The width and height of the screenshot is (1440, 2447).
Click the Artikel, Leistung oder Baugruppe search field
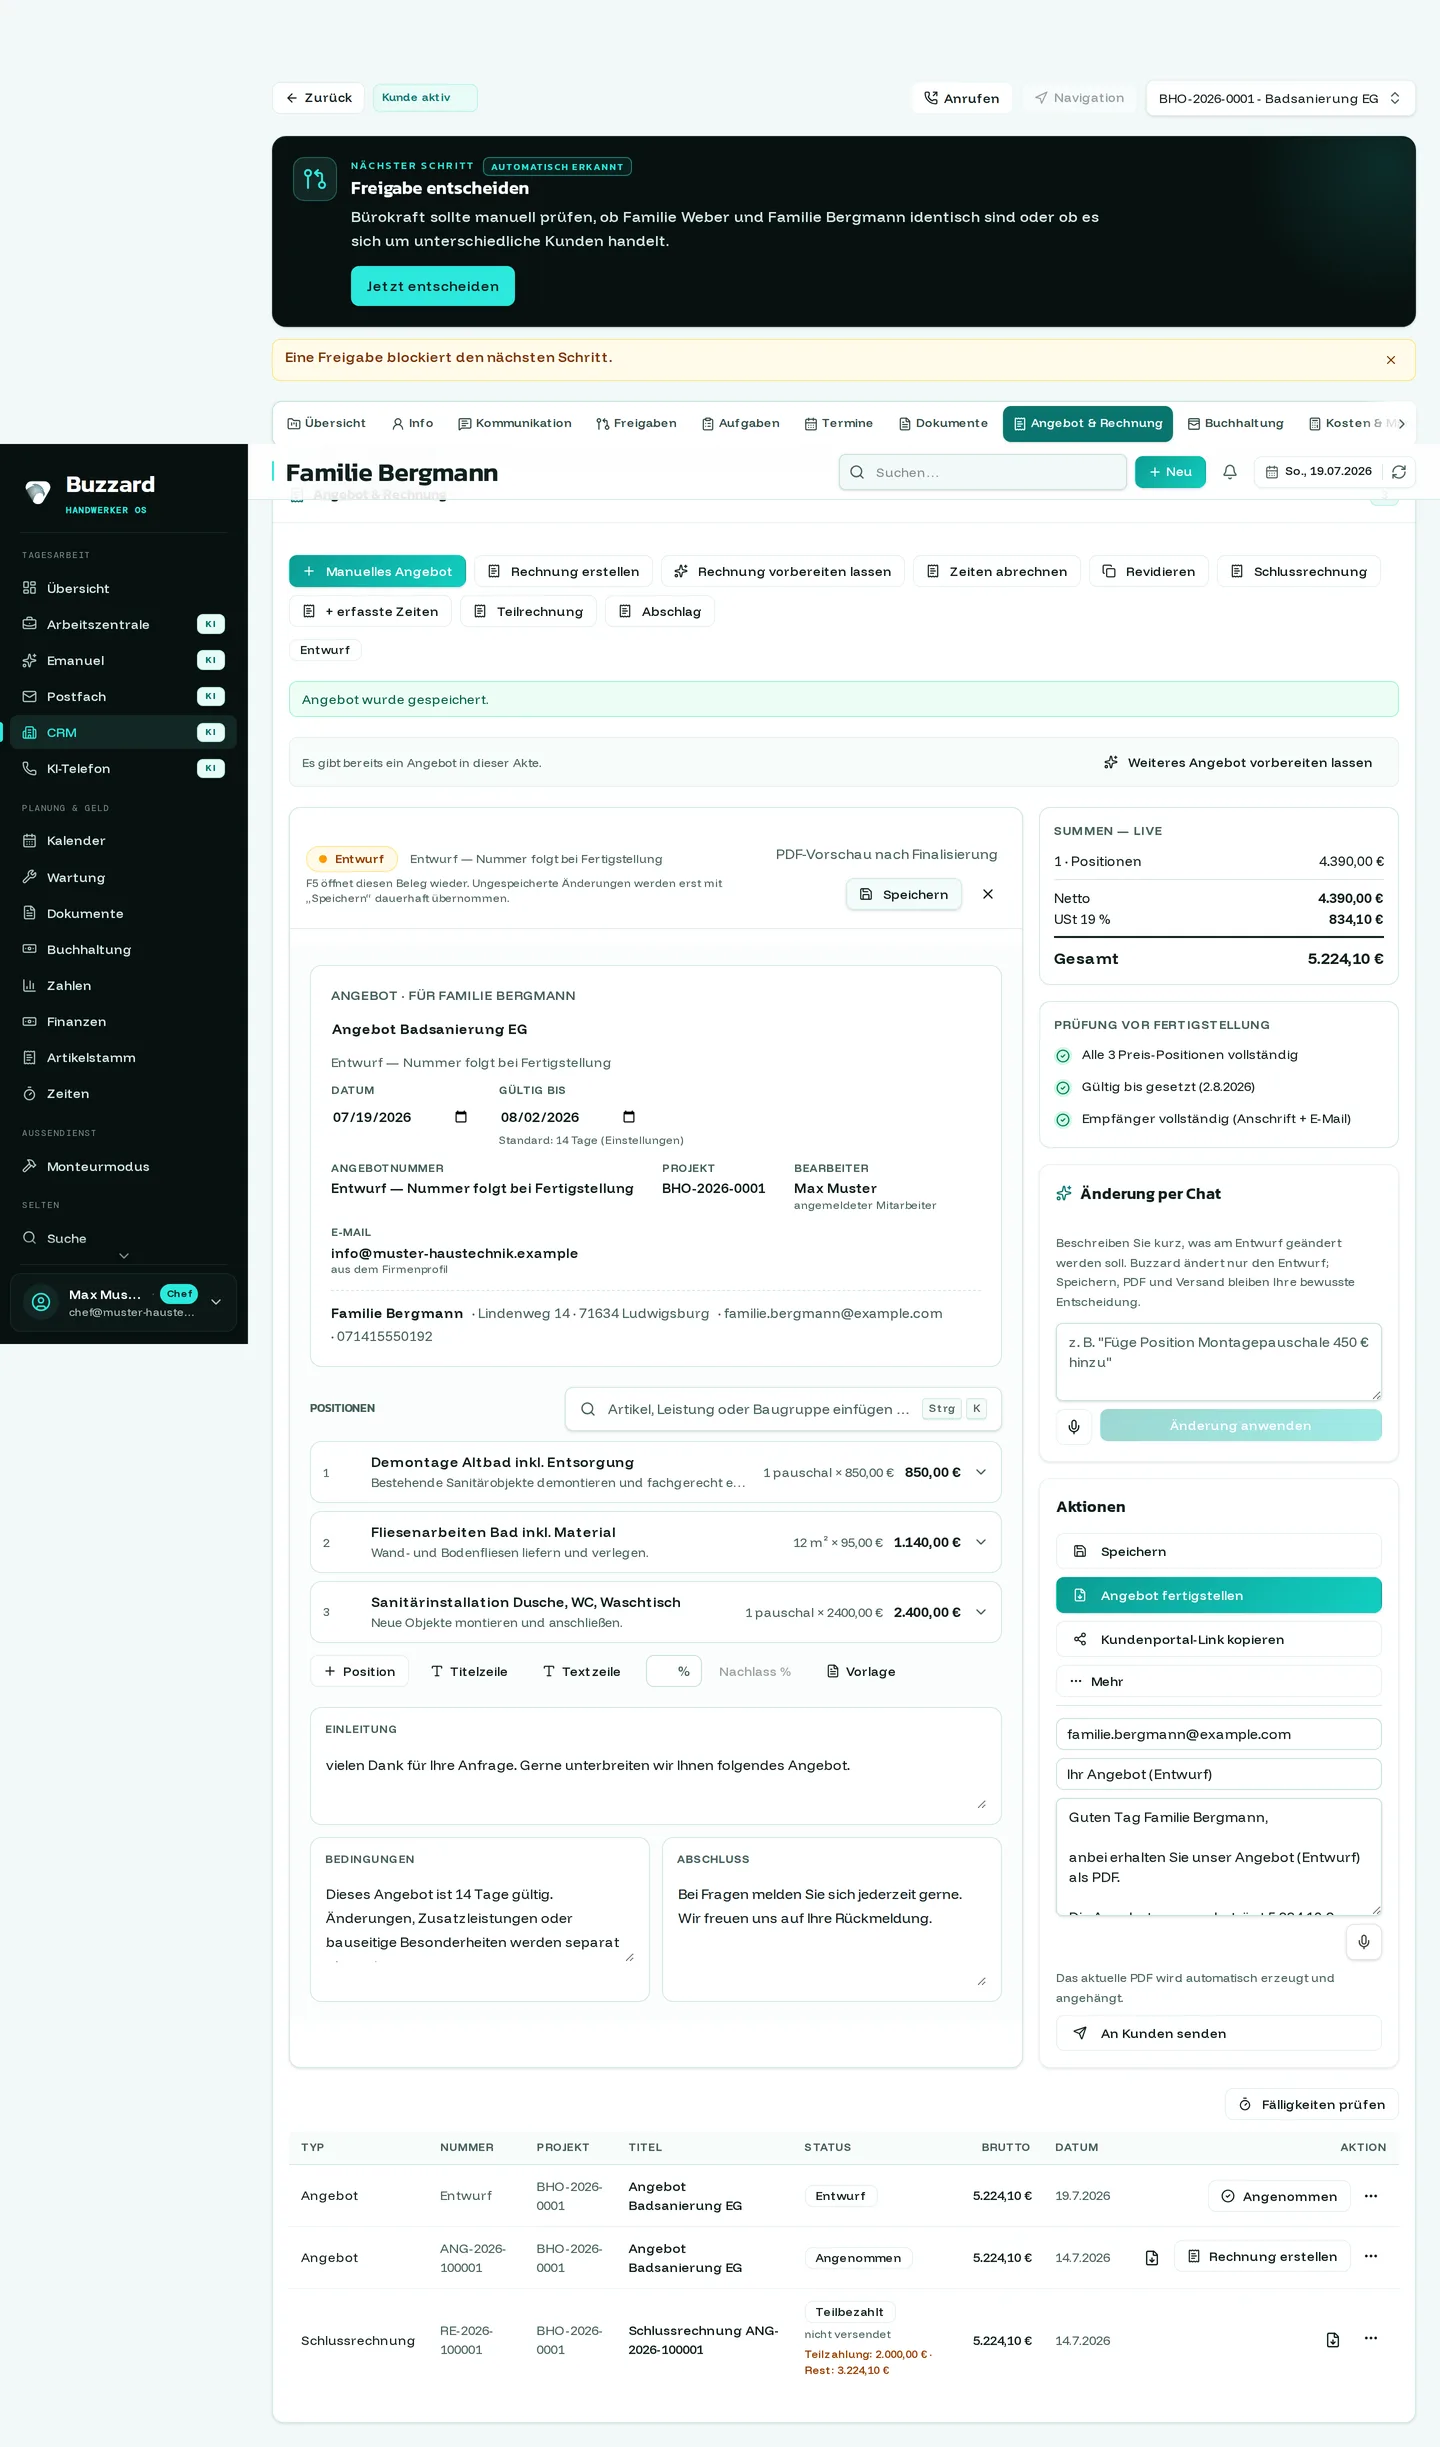tap(783, 1408)
